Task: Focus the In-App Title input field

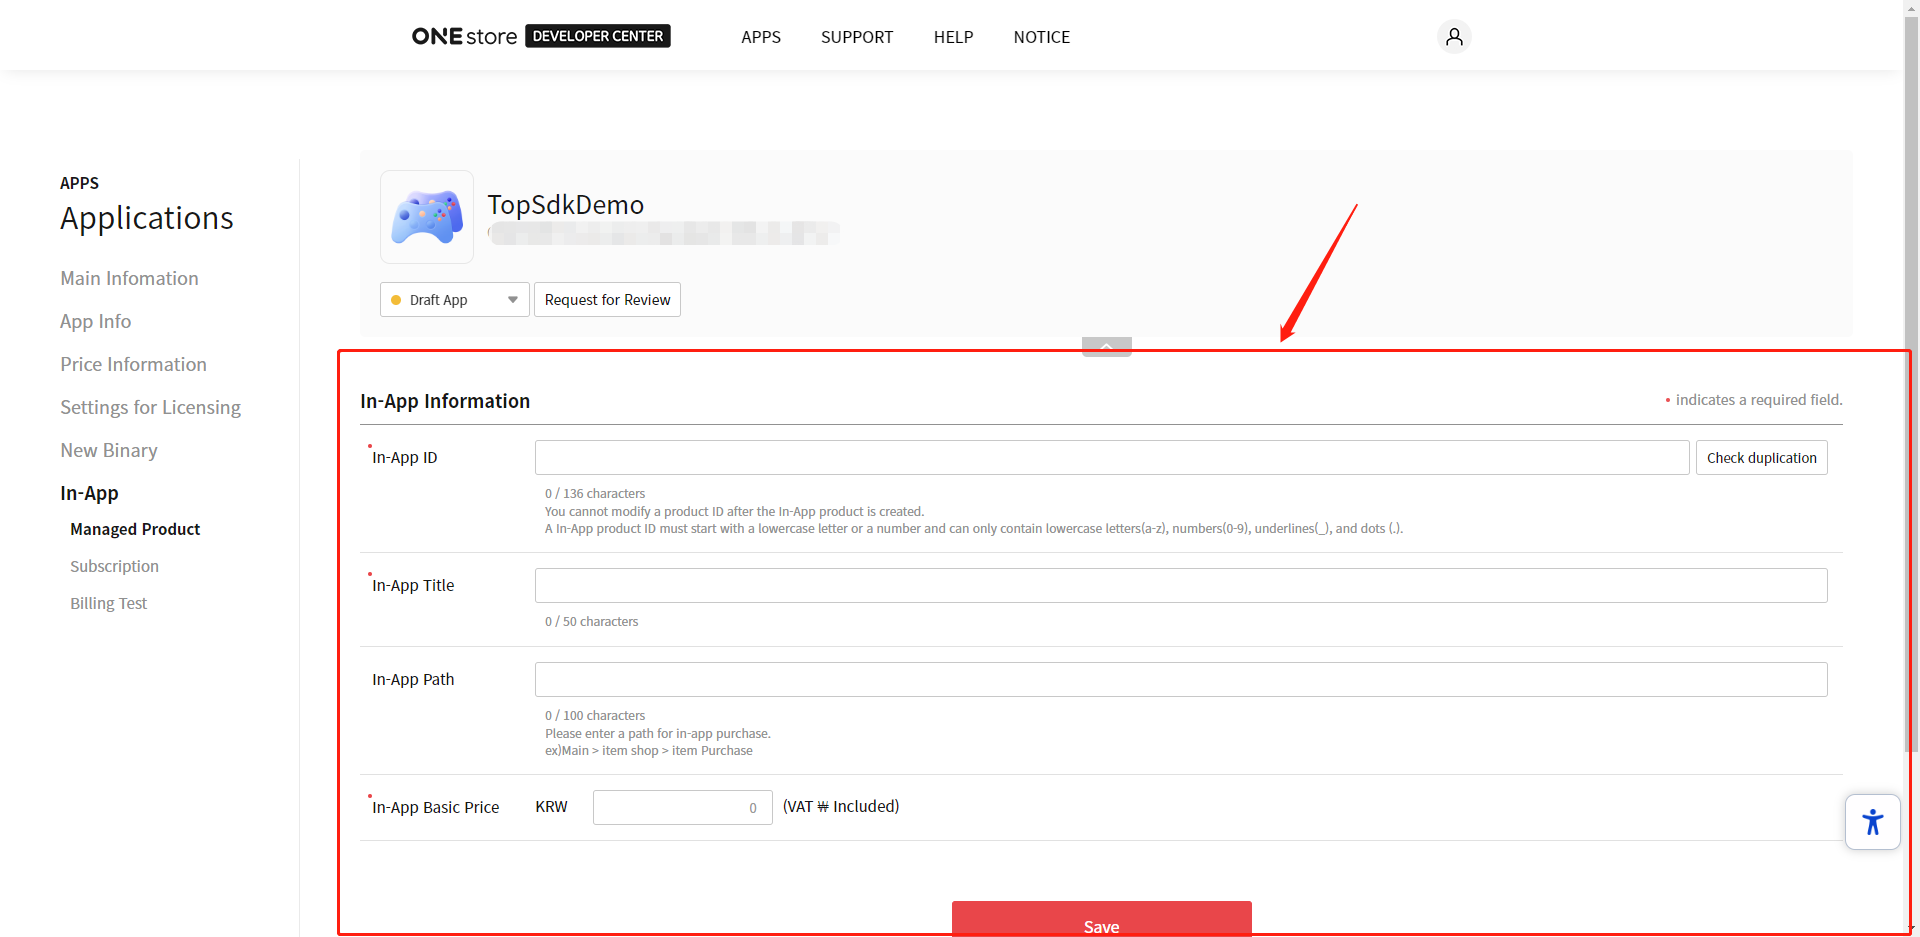Action: pyautogui.click(x=1180, y=586)
